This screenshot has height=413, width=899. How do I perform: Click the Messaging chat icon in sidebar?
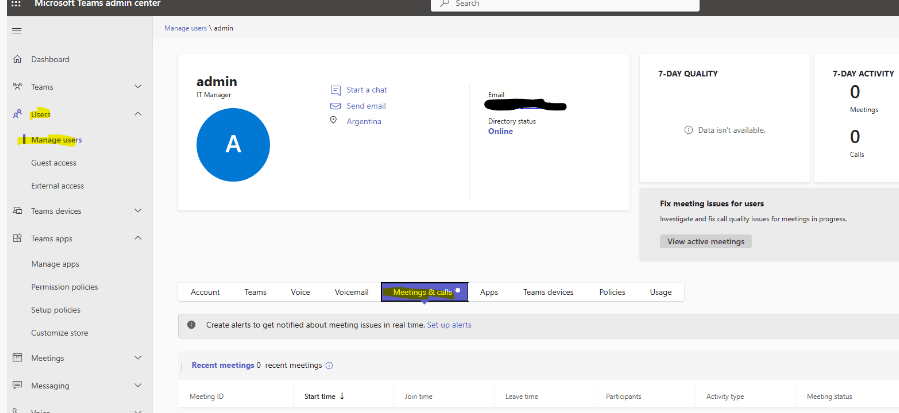click(18, 385)
